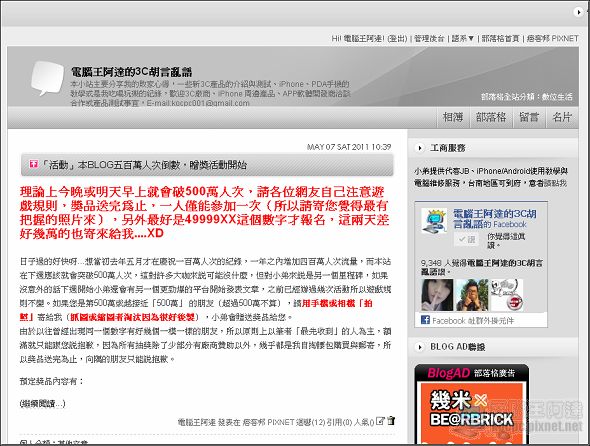The height and width of the screenshot is (446, 590).
Task: Click the 預定獎品內容有 text line
Action: 52,381
